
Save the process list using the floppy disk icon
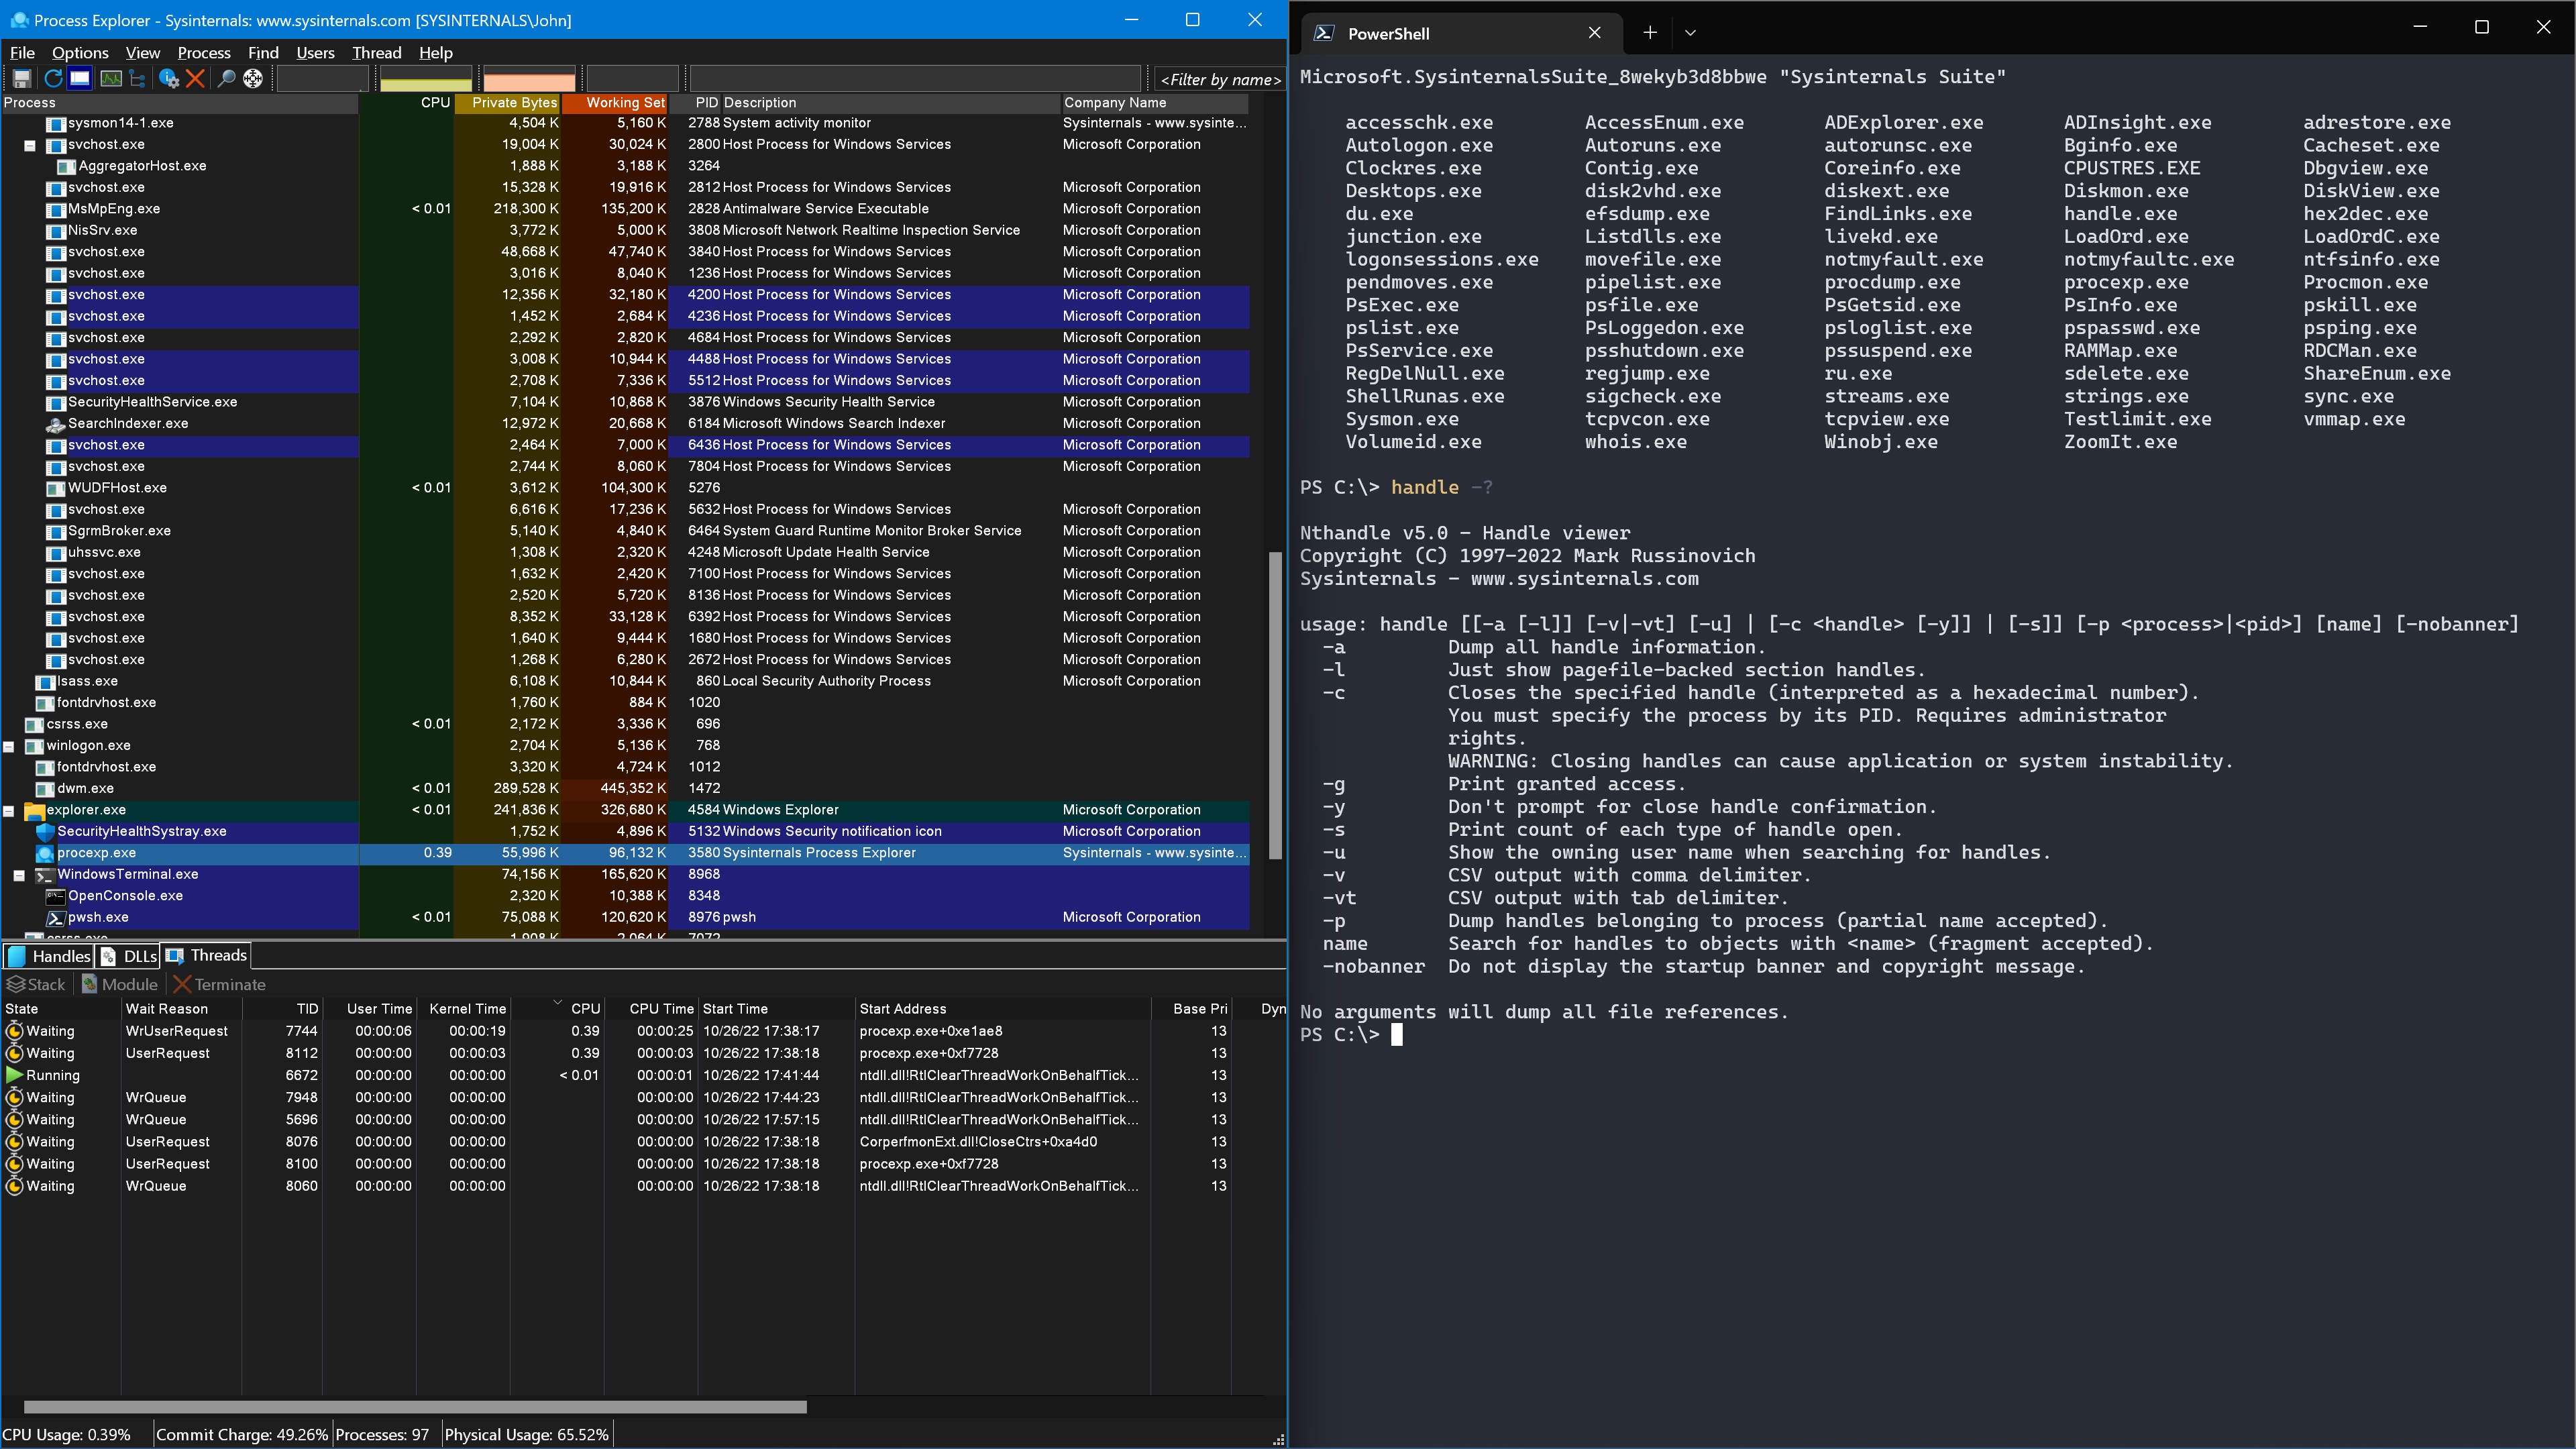click(x=22, y=78)
